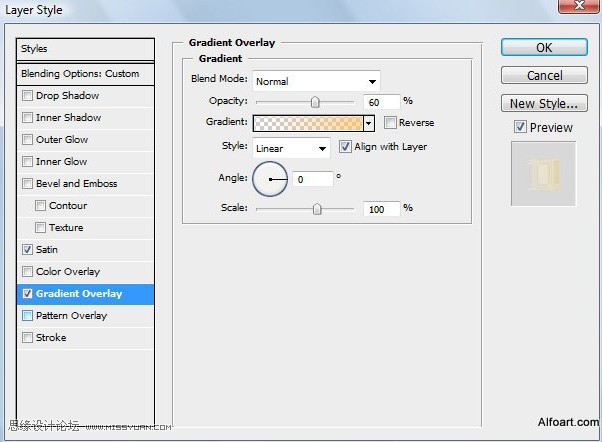Enable the Drop Shadow checkbox
Viewport: 602px width, 442px height.
27,95
